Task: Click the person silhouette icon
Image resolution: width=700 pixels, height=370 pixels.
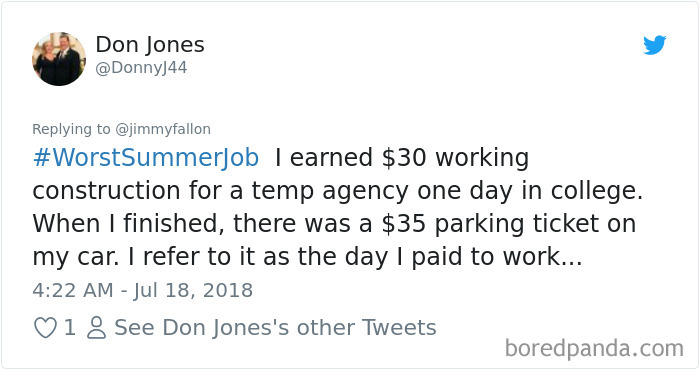Action: (x=96, y=328)
